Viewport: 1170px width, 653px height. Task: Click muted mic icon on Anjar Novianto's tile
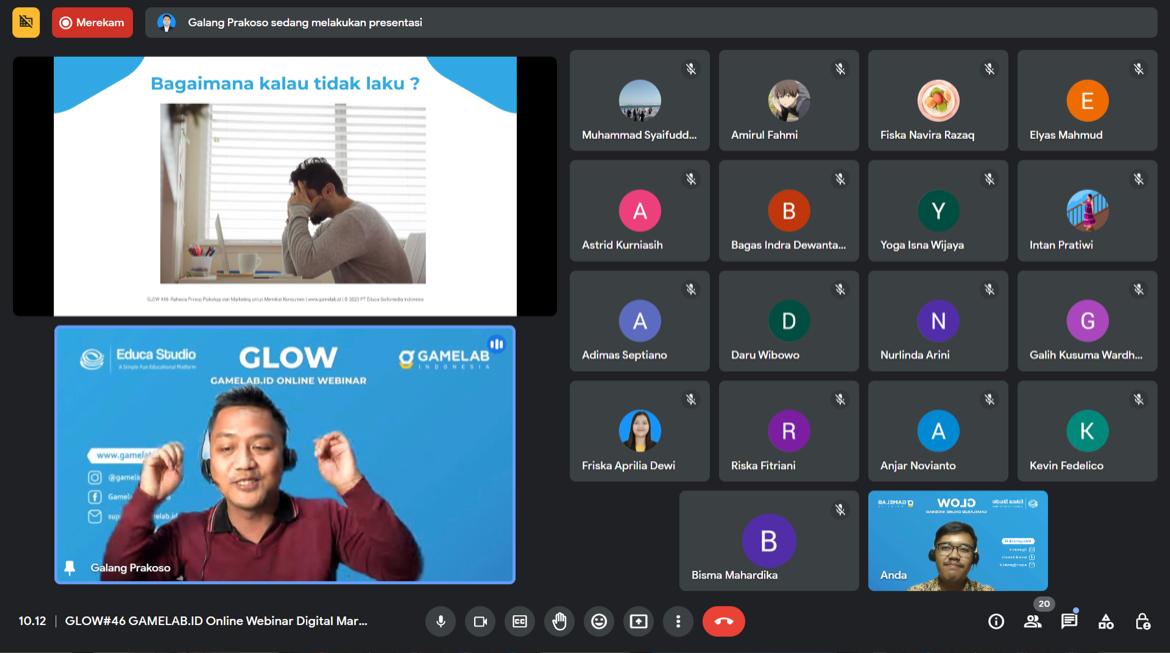(x=989, y=399)
